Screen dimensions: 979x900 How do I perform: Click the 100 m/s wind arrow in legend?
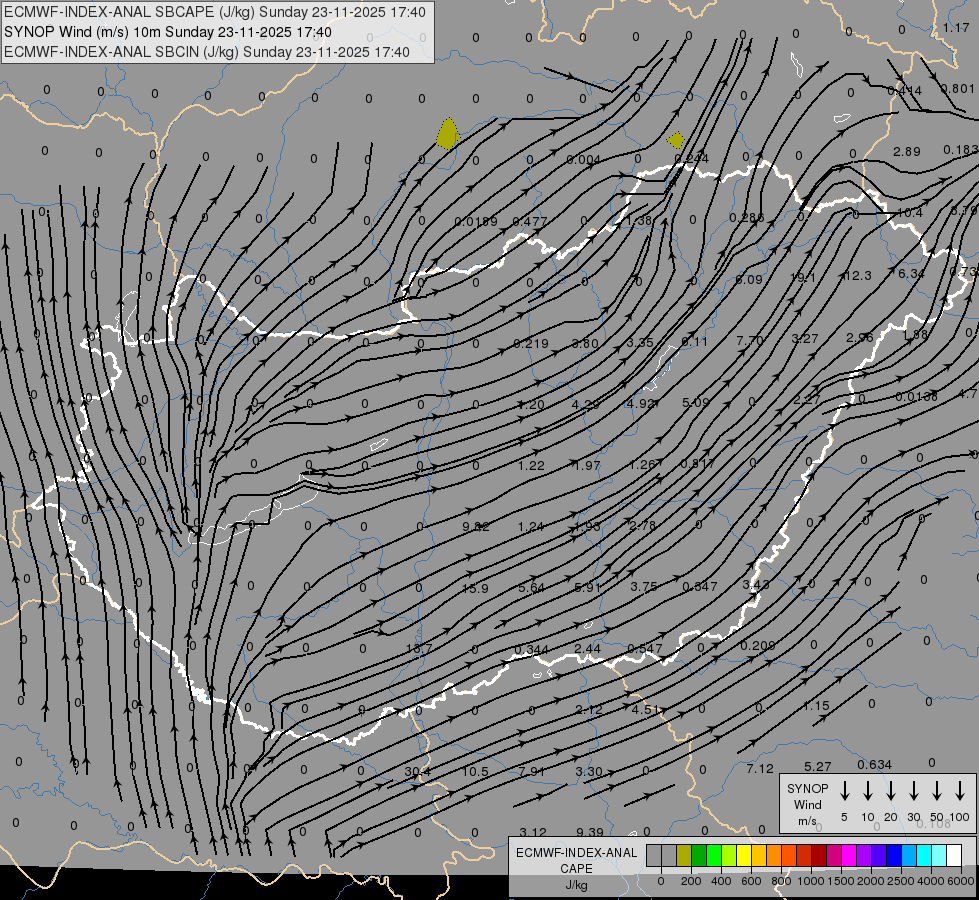960,791
